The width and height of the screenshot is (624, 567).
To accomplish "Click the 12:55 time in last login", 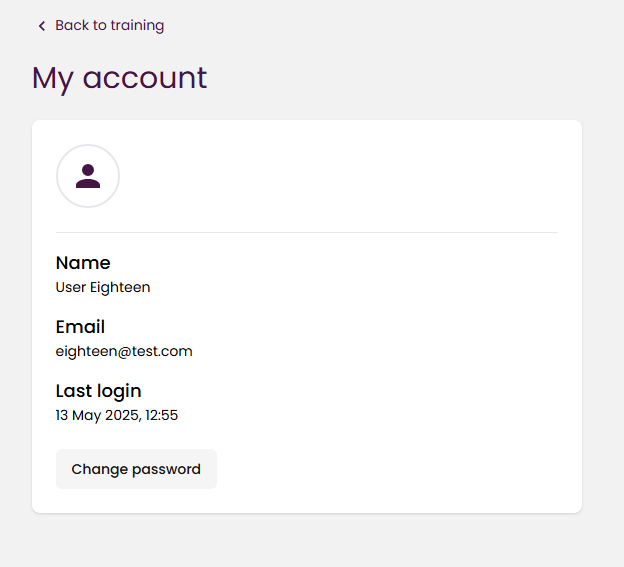I will coord(162,415).
